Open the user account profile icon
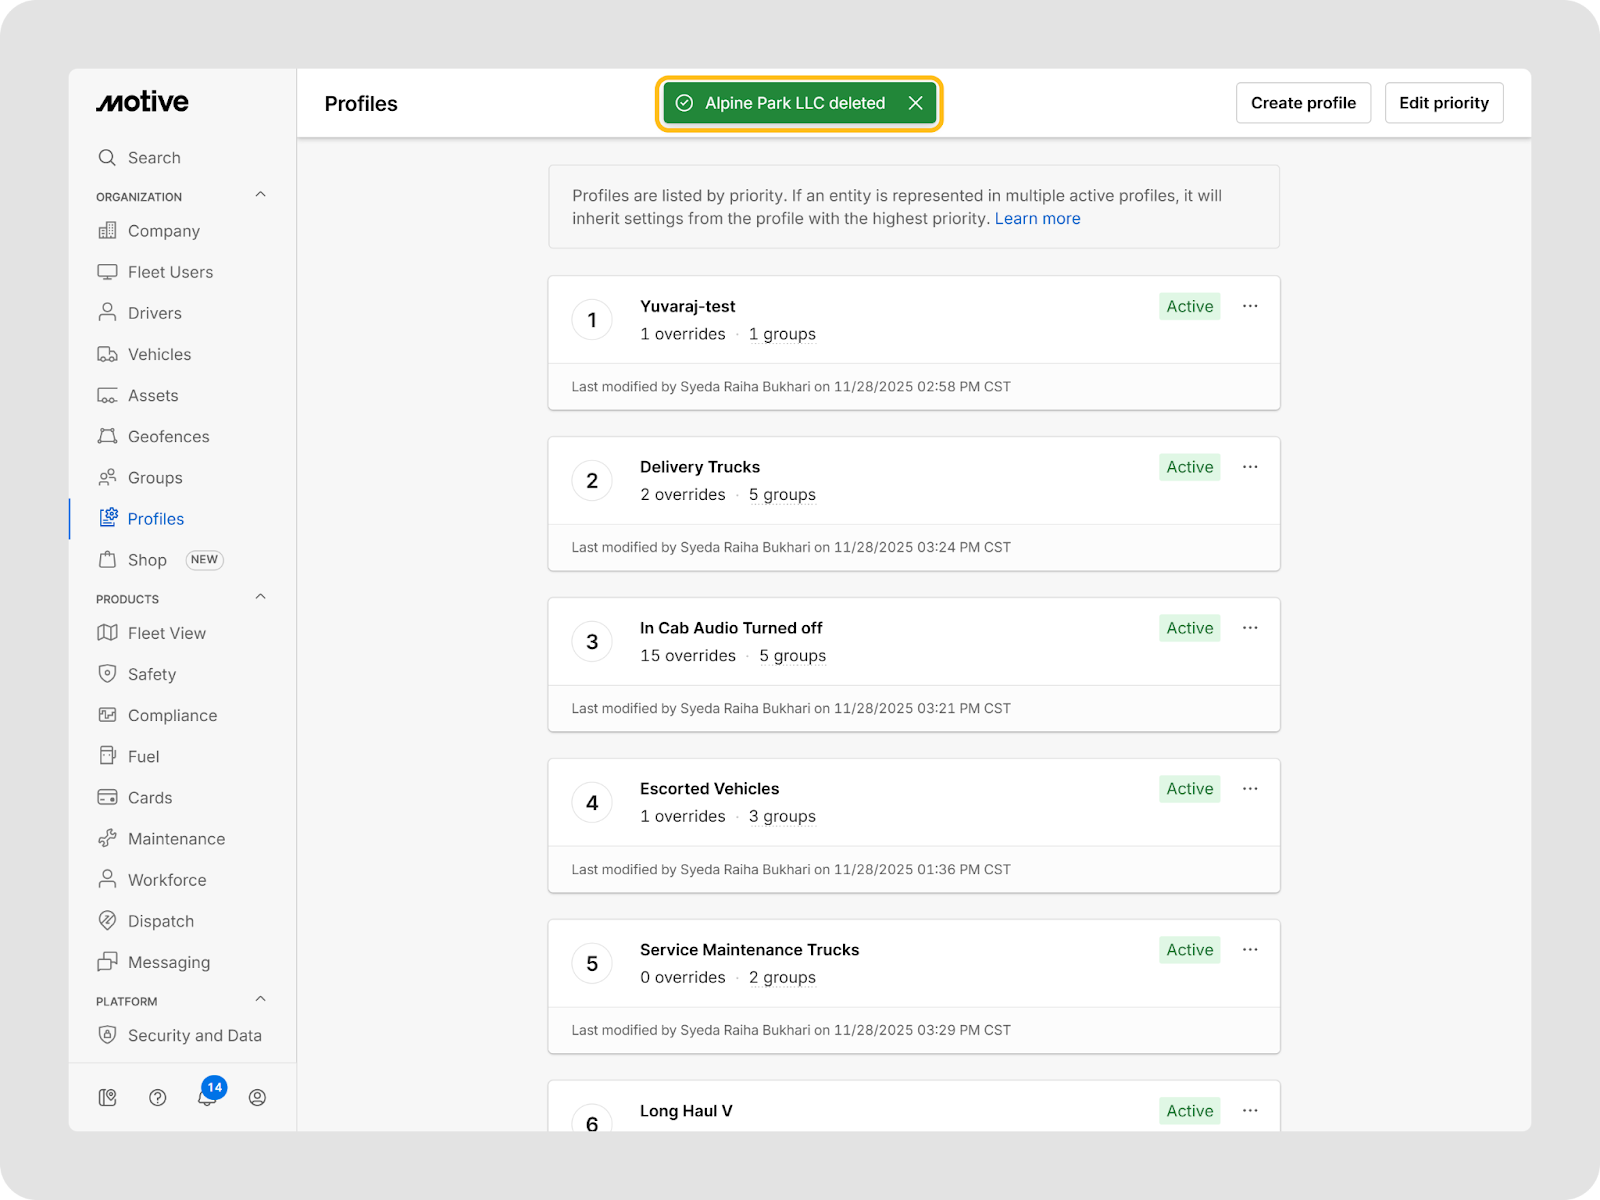This screenshot has width=1600, height=1200. coord(257,1097)
